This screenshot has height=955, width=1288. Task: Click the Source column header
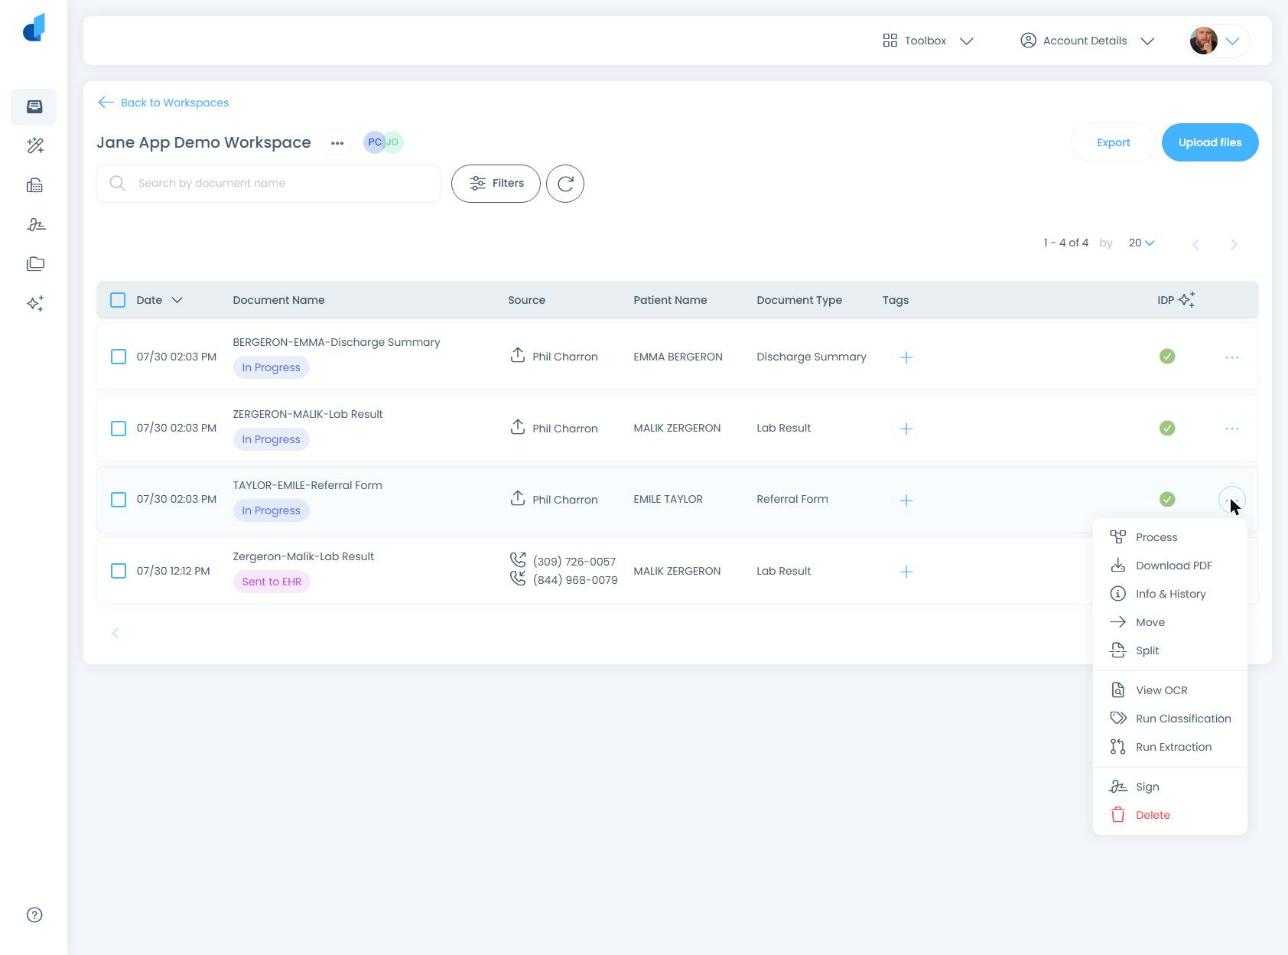[526, 300]
